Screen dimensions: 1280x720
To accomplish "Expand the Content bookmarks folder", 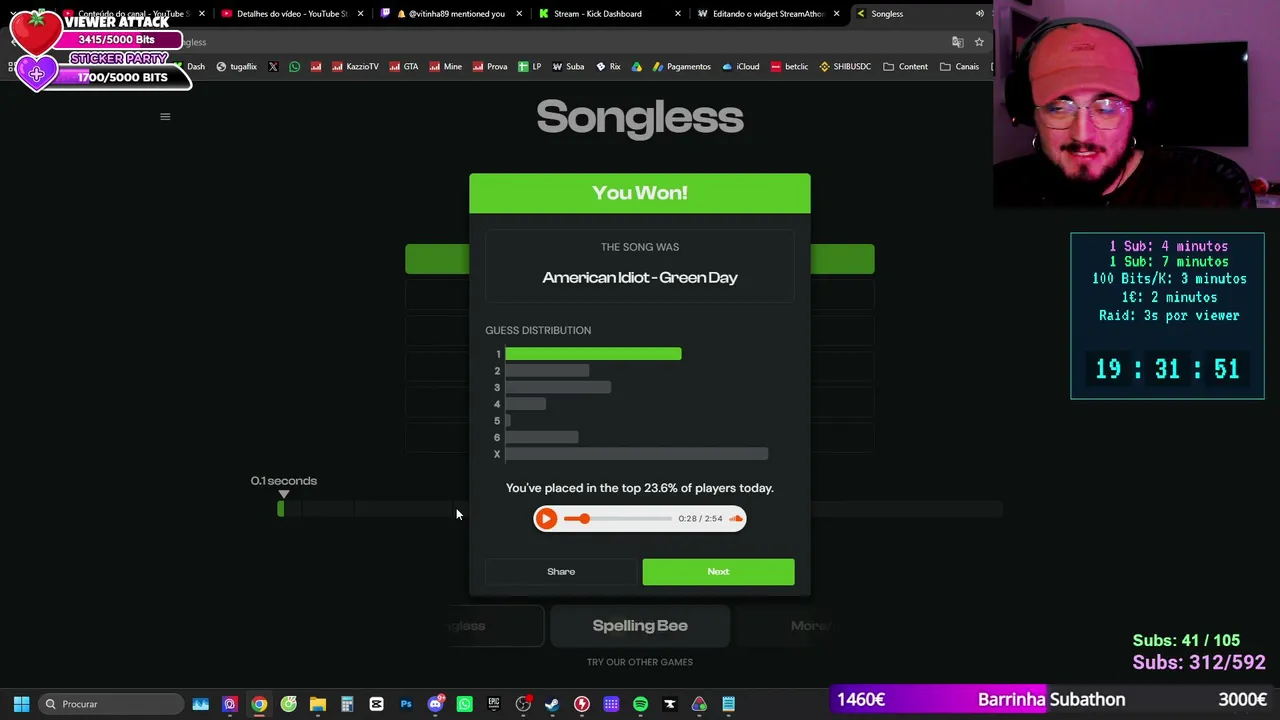I will pos(905,67).
